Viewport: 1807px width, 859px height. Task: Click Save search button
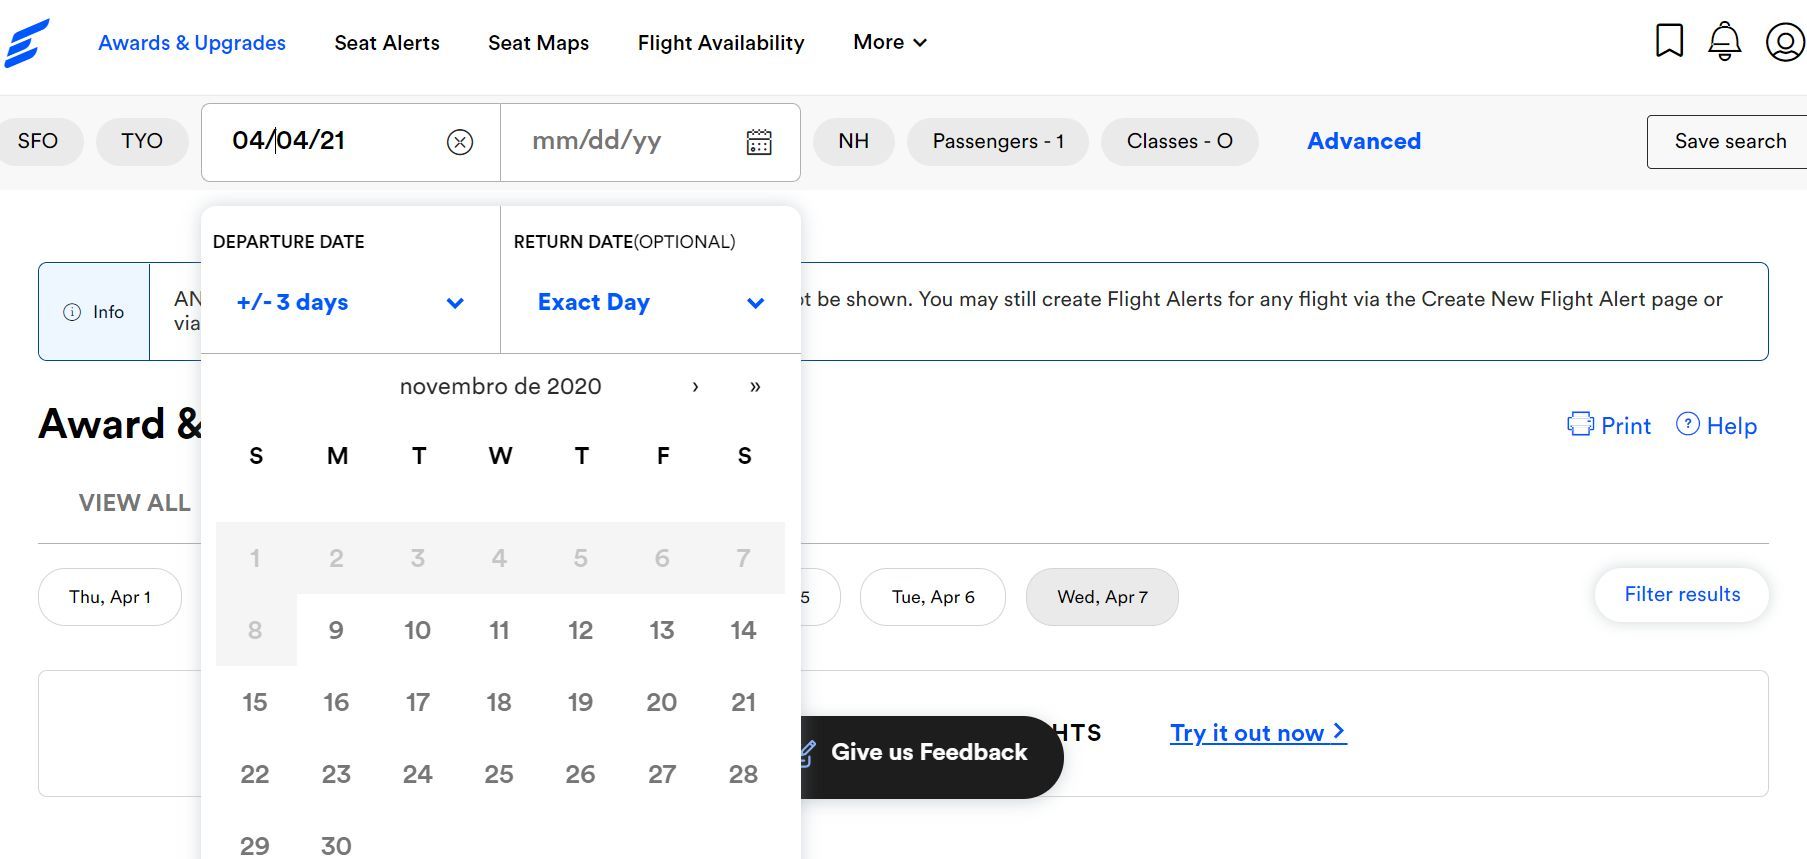[1727, 142]
